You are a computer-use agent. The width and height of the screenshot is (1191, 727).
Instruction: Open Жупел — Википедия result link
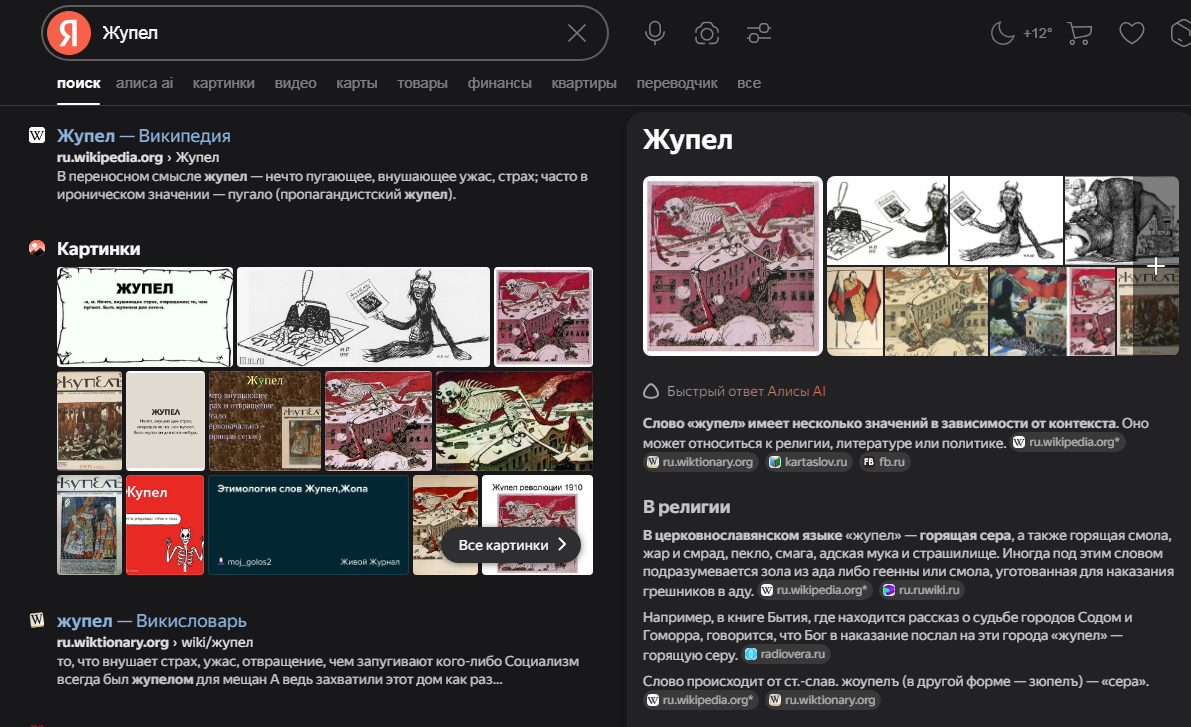pos(144,135)
